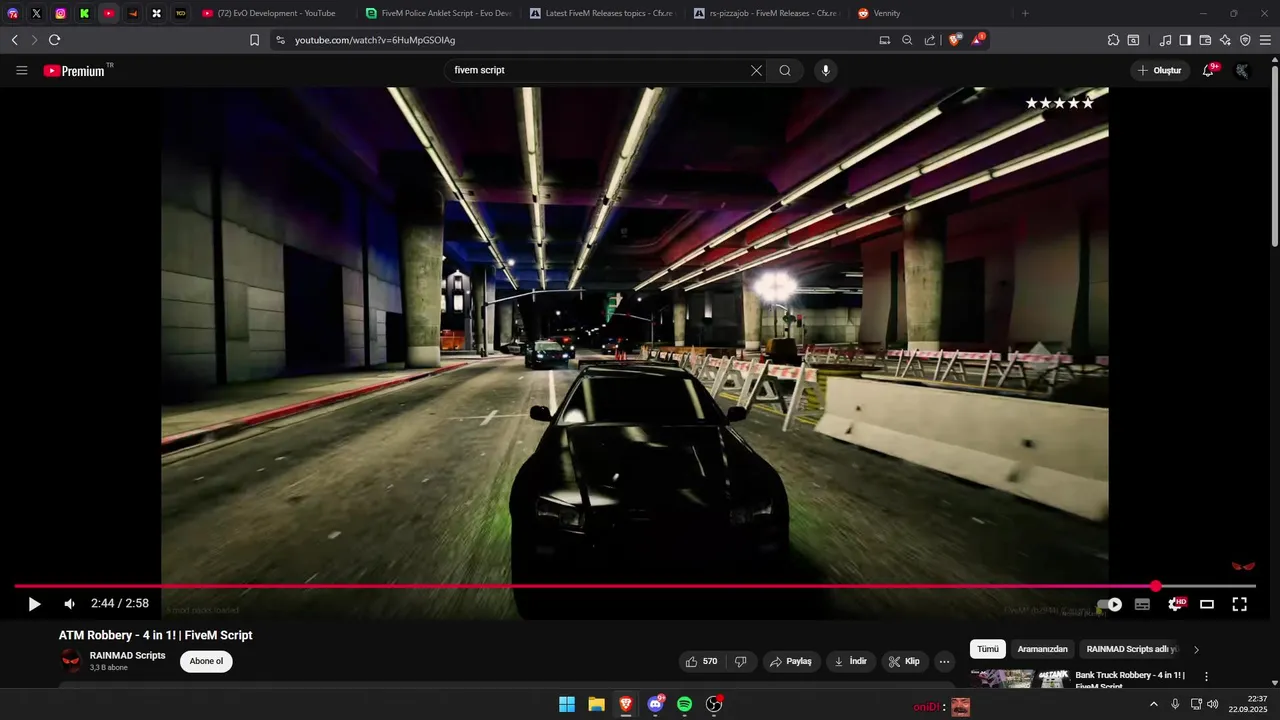Image resolution: width=1280 pixels, height=720 pixels.
Task: Open Spotify from the taskbar
Action: (x=685, y=705)
